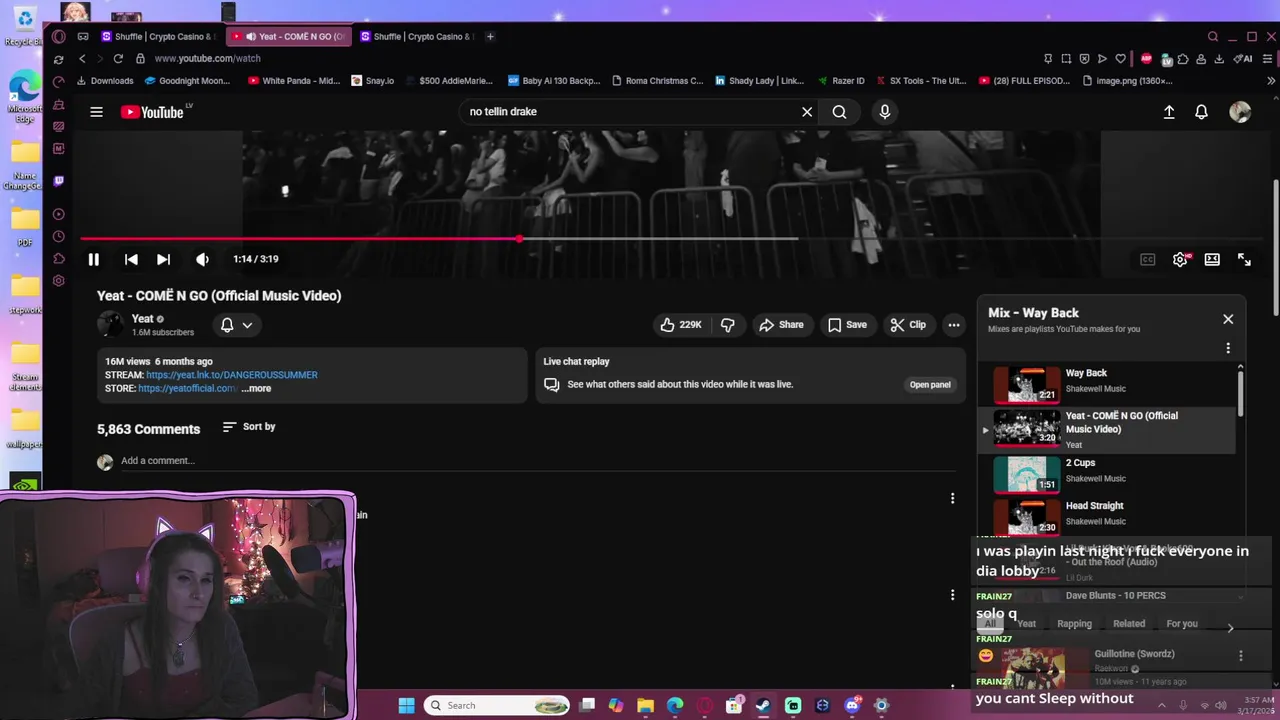Open the yeatofficial store link
Screen dimensions: 1280x720
coord(187,388)
